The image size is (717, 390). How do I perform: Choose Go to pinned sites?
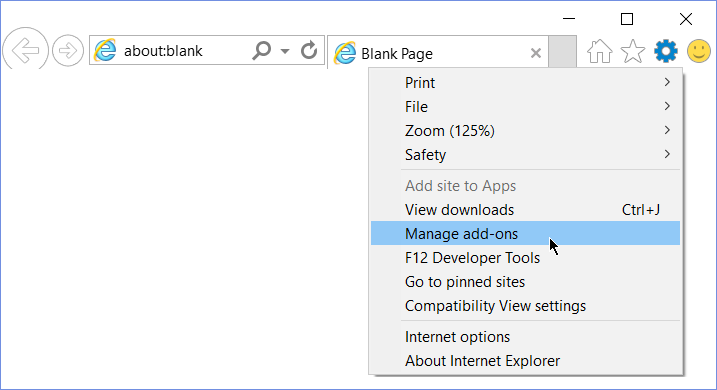pyautogui.click(x=525, y=282)
